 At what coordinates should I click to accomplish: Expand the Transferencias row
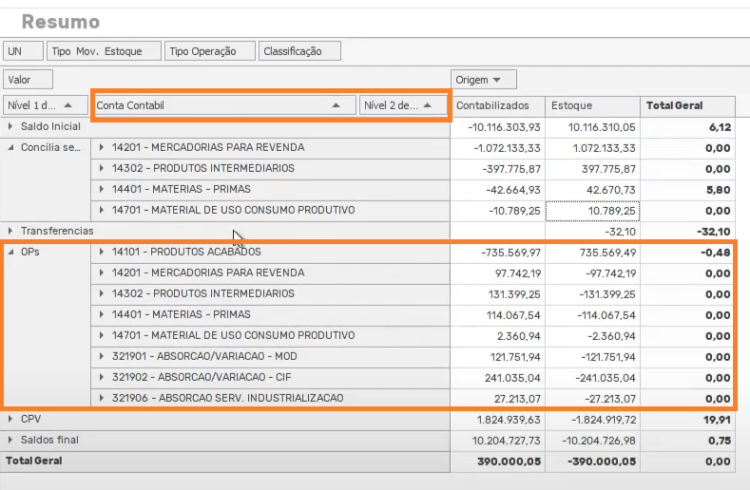11,231
